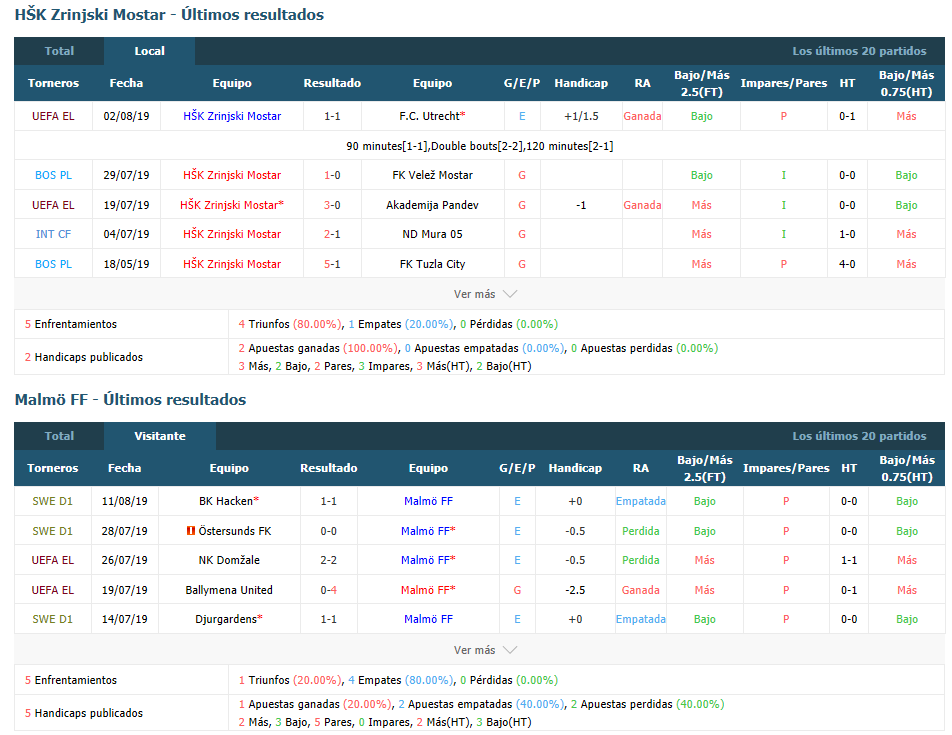Click SWE D1 in the BK Hacken row
Viewport: 952px width, 735px height.
pyautogui.click(x=52, y=501)
